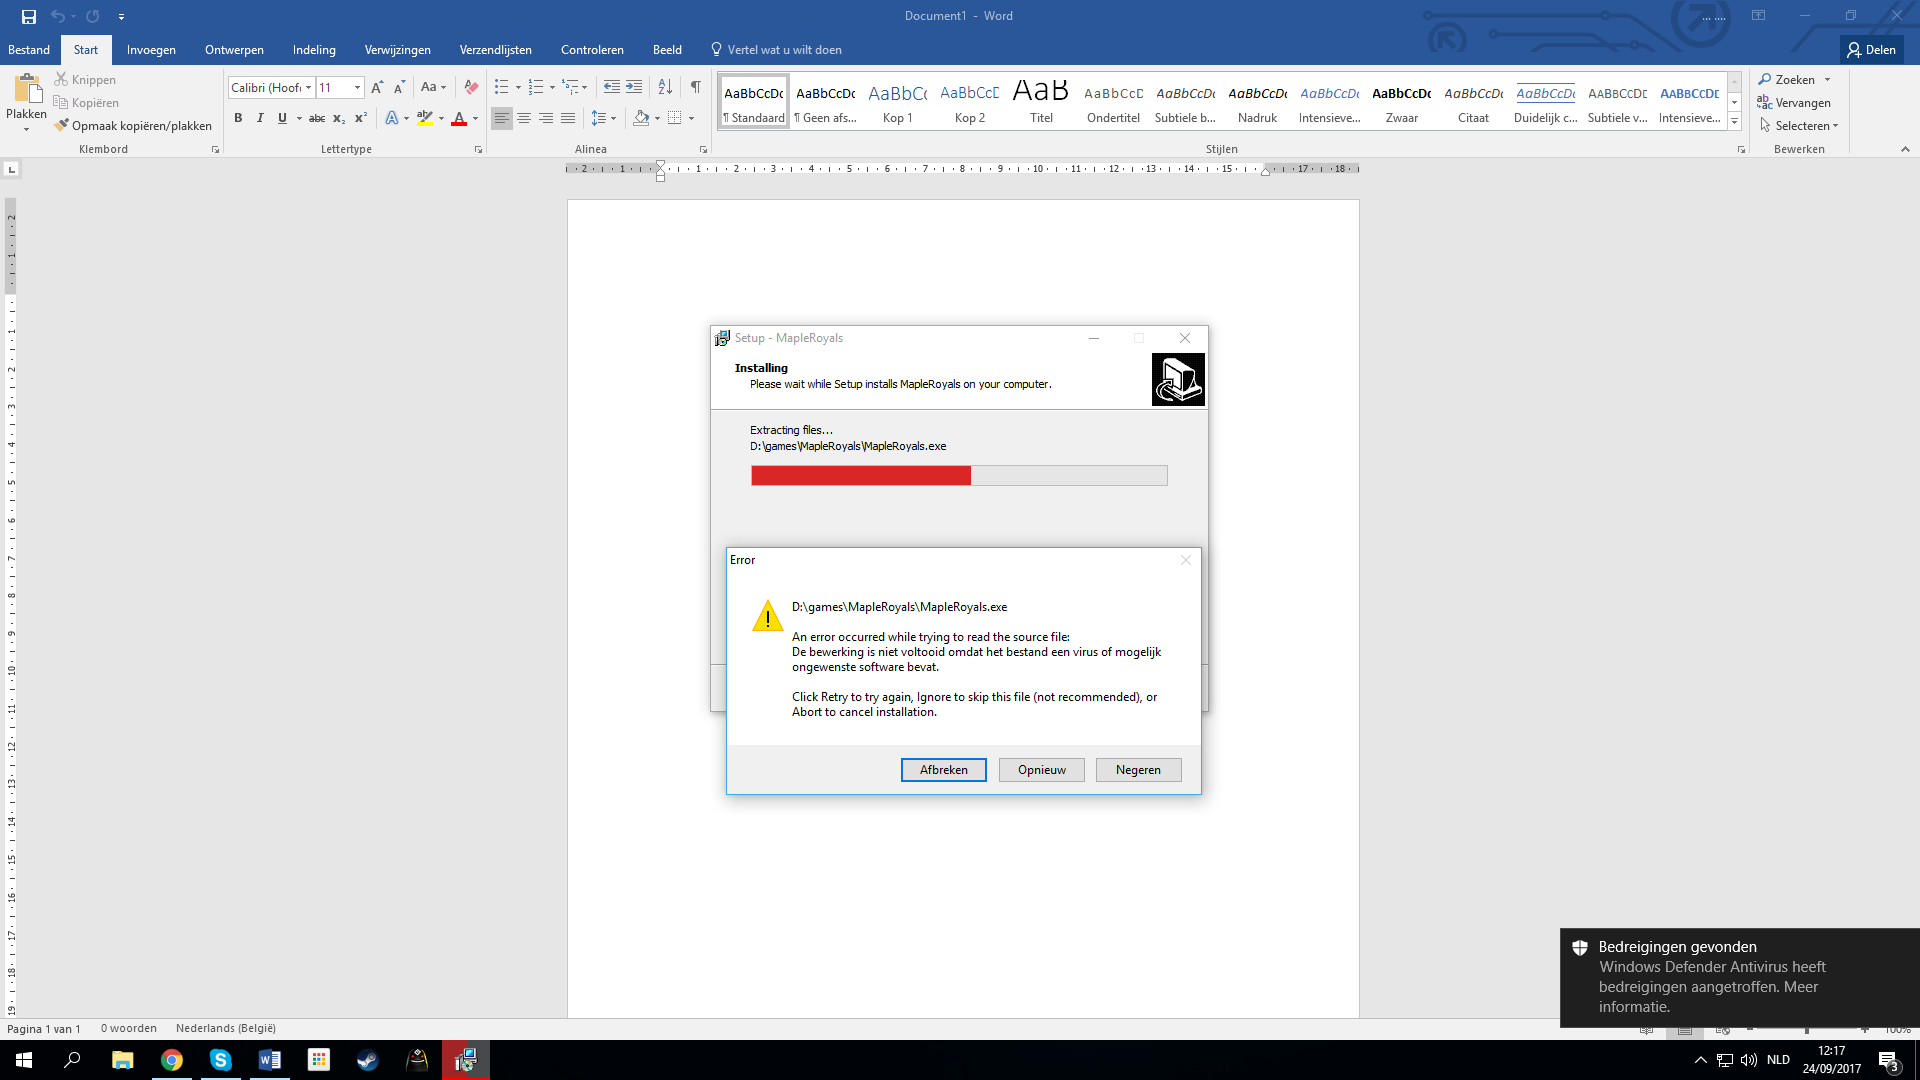Click the sort A-Z icon

coord(665,88)
